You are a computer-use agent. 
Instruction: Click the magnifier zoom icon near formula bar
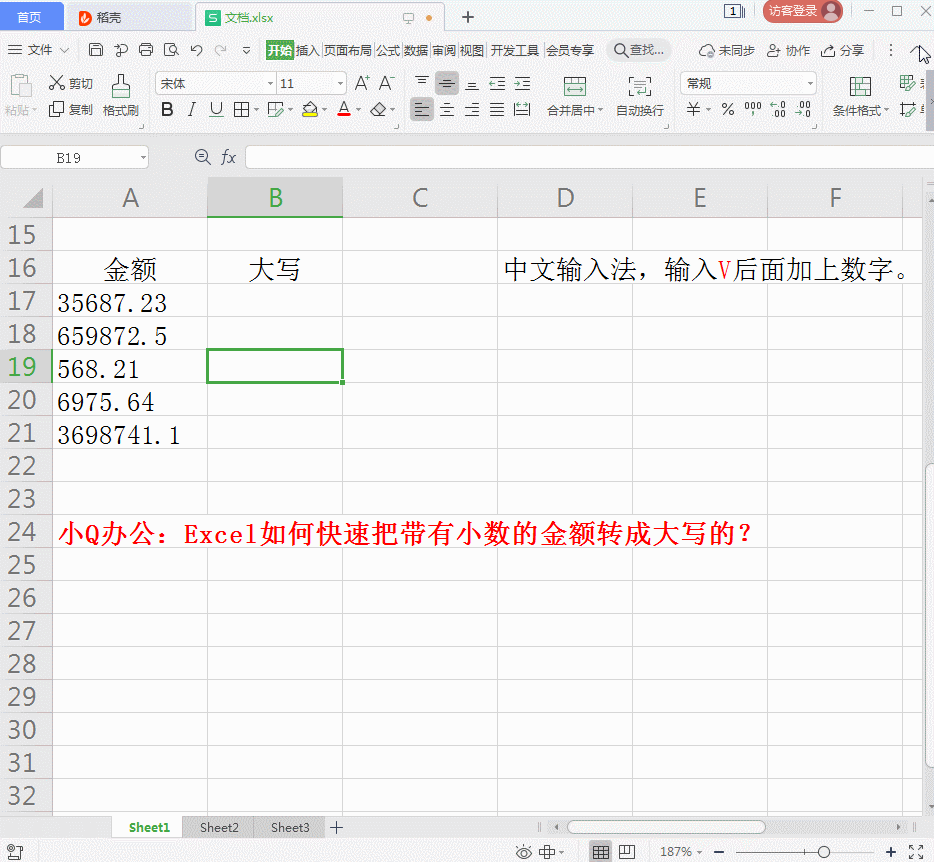point(203,157)
